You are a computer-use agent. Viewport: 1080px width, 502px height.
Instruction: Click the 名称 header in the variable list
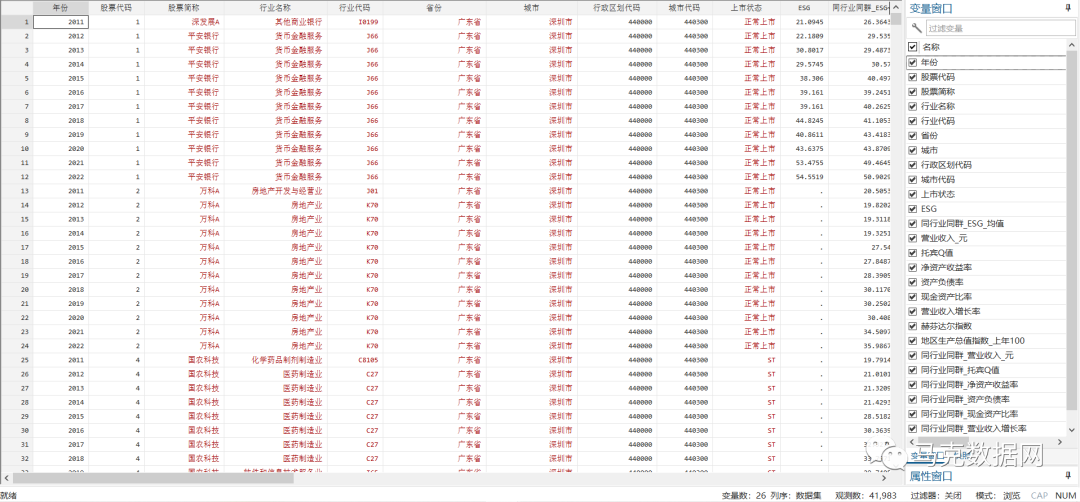coord(931,47)
